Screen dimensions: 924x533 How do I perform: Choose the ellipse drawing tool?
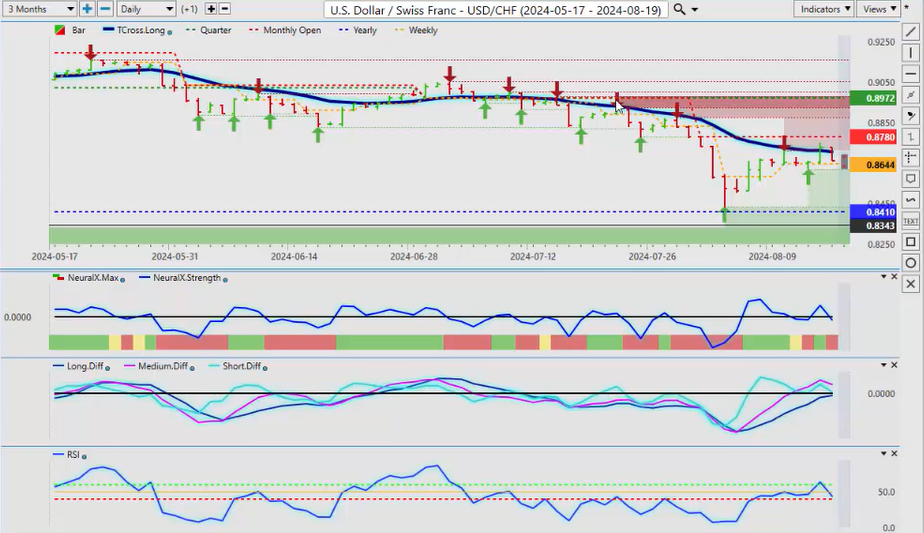[x=910, y=262]
